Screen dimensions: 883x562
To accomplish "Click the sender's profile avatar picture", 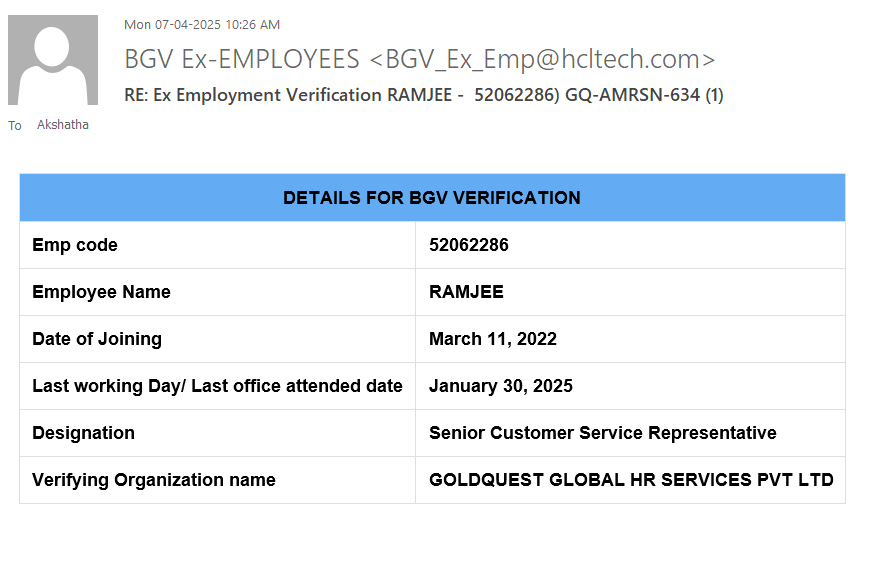I will [53, 60].
